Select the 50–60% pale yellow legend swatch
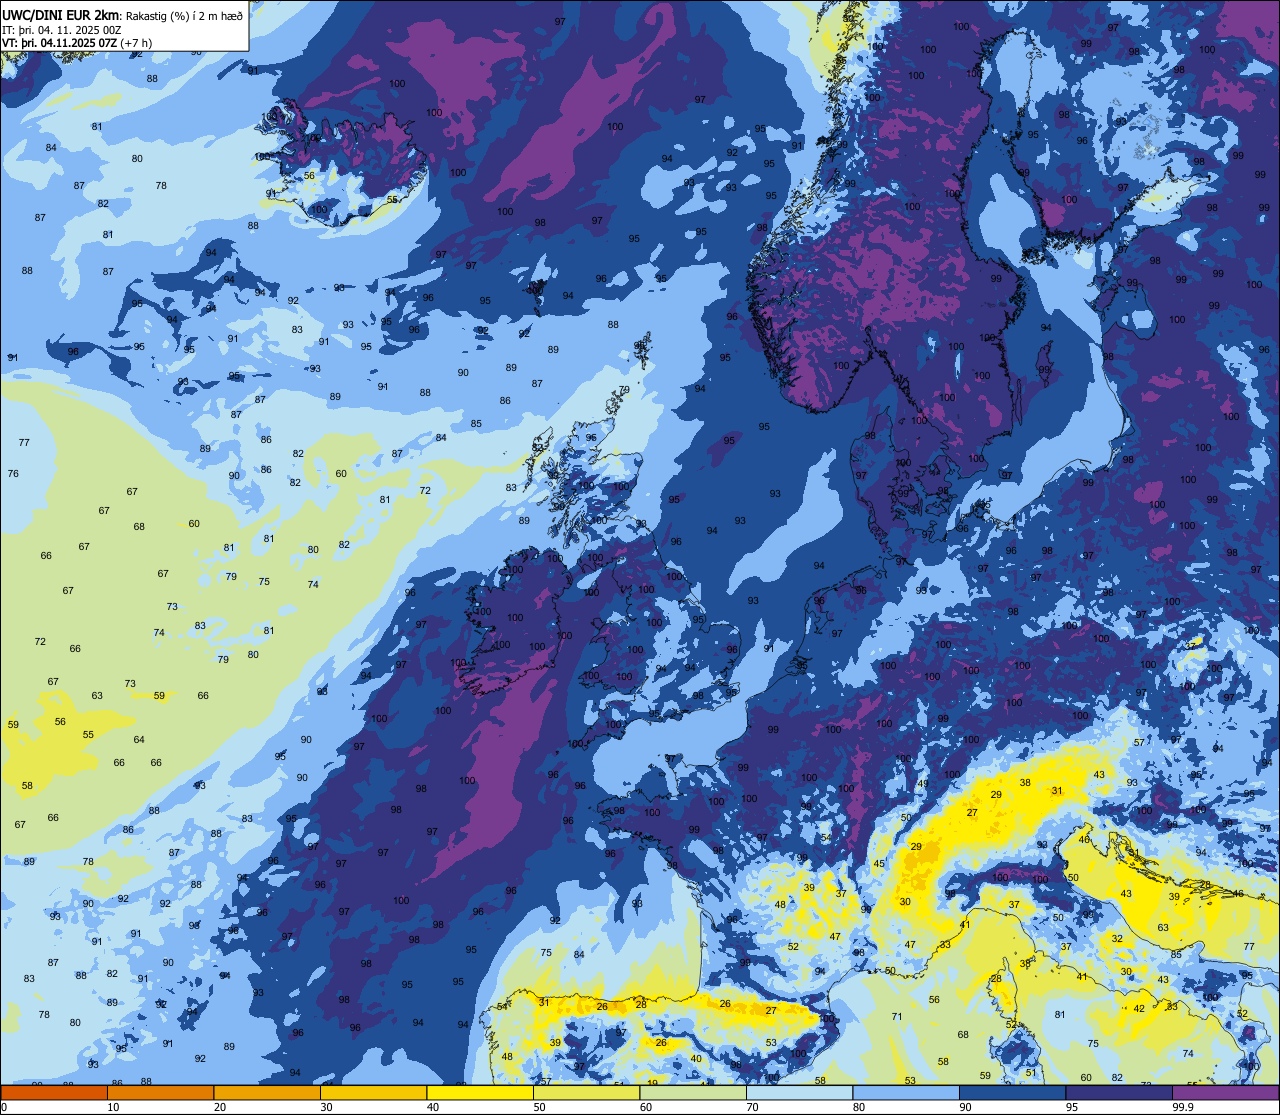 click(587, 1093)
